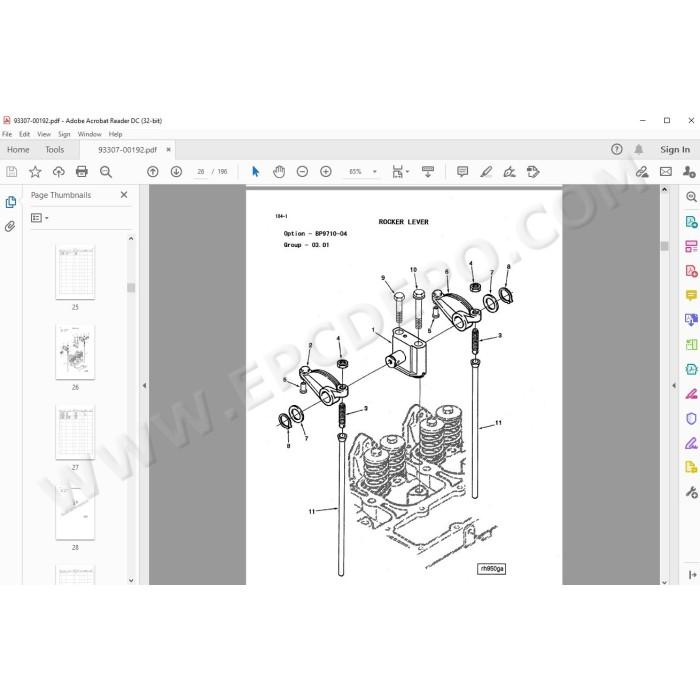Click the document vertical scrollbar thumb
This screenshot has height=700, width=700.
(664, 246)
